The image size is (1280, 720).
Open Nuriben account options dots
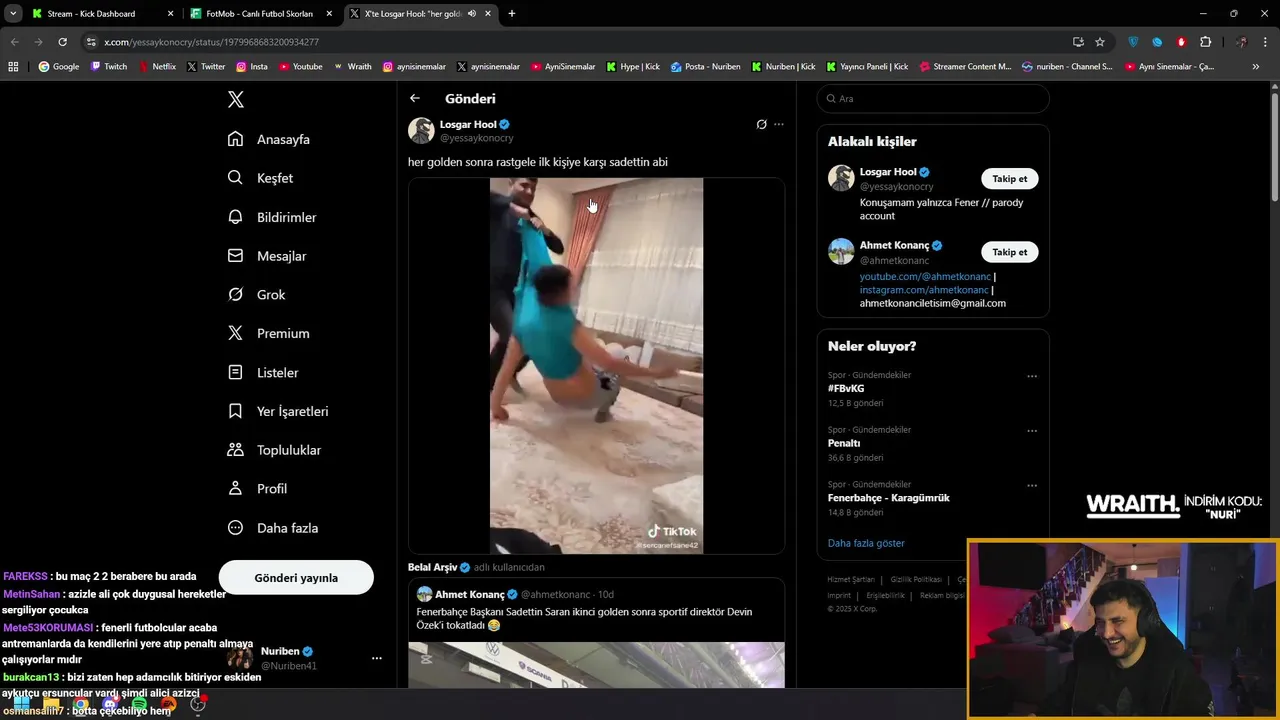click(377, 658)
